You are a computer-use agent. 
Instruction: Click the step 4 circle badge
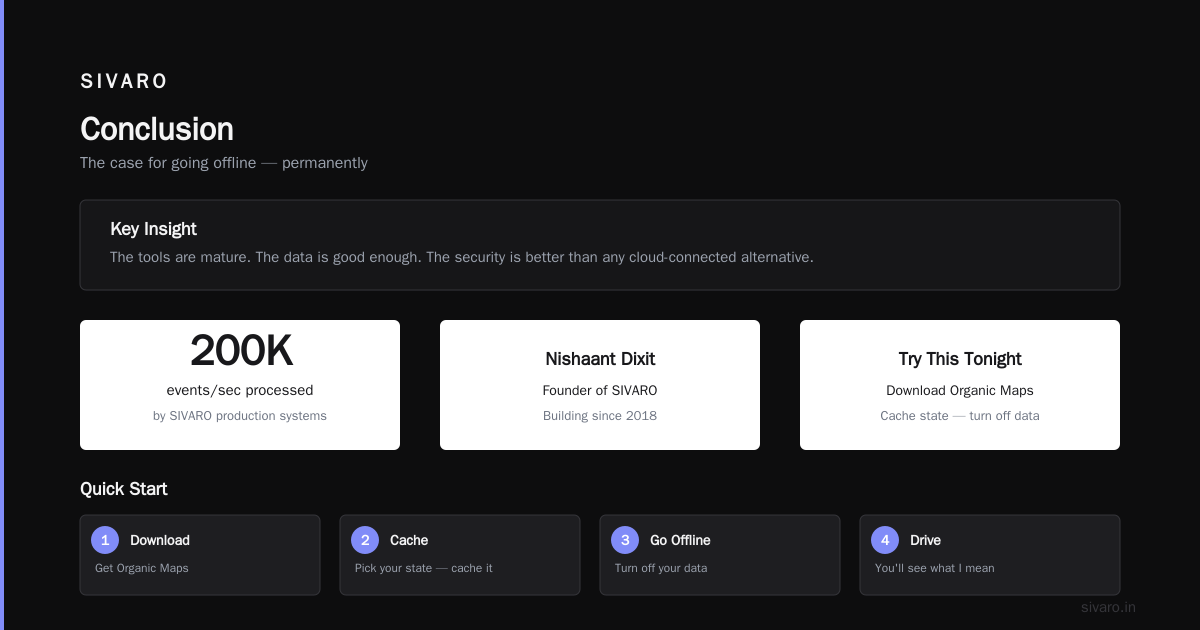coord(885,540)
